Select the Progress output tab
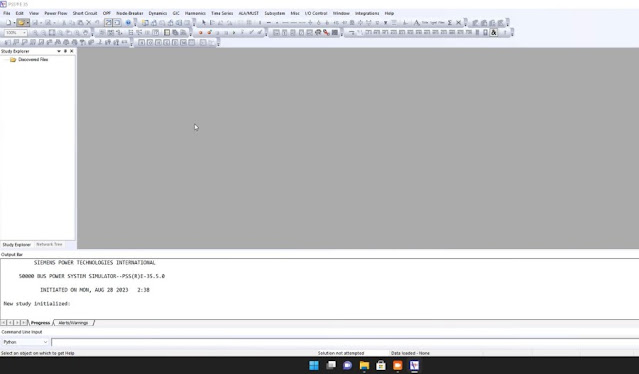Viewport: 639px width, 374px height. coord(40,323)
